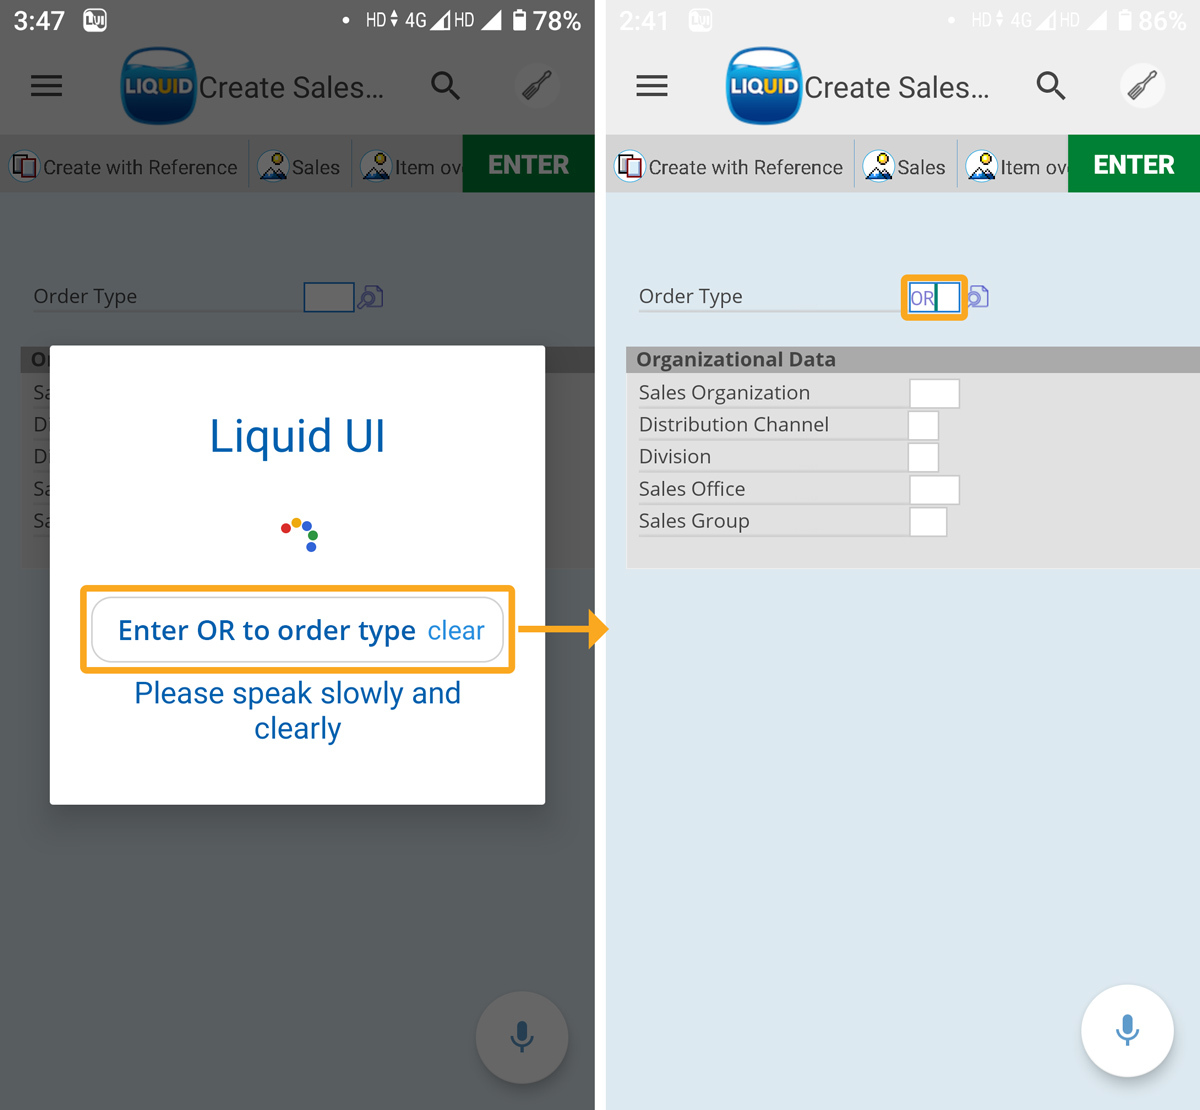
Task: Tap the Liquid logo in the right header
Action: (x=764, y=86)
